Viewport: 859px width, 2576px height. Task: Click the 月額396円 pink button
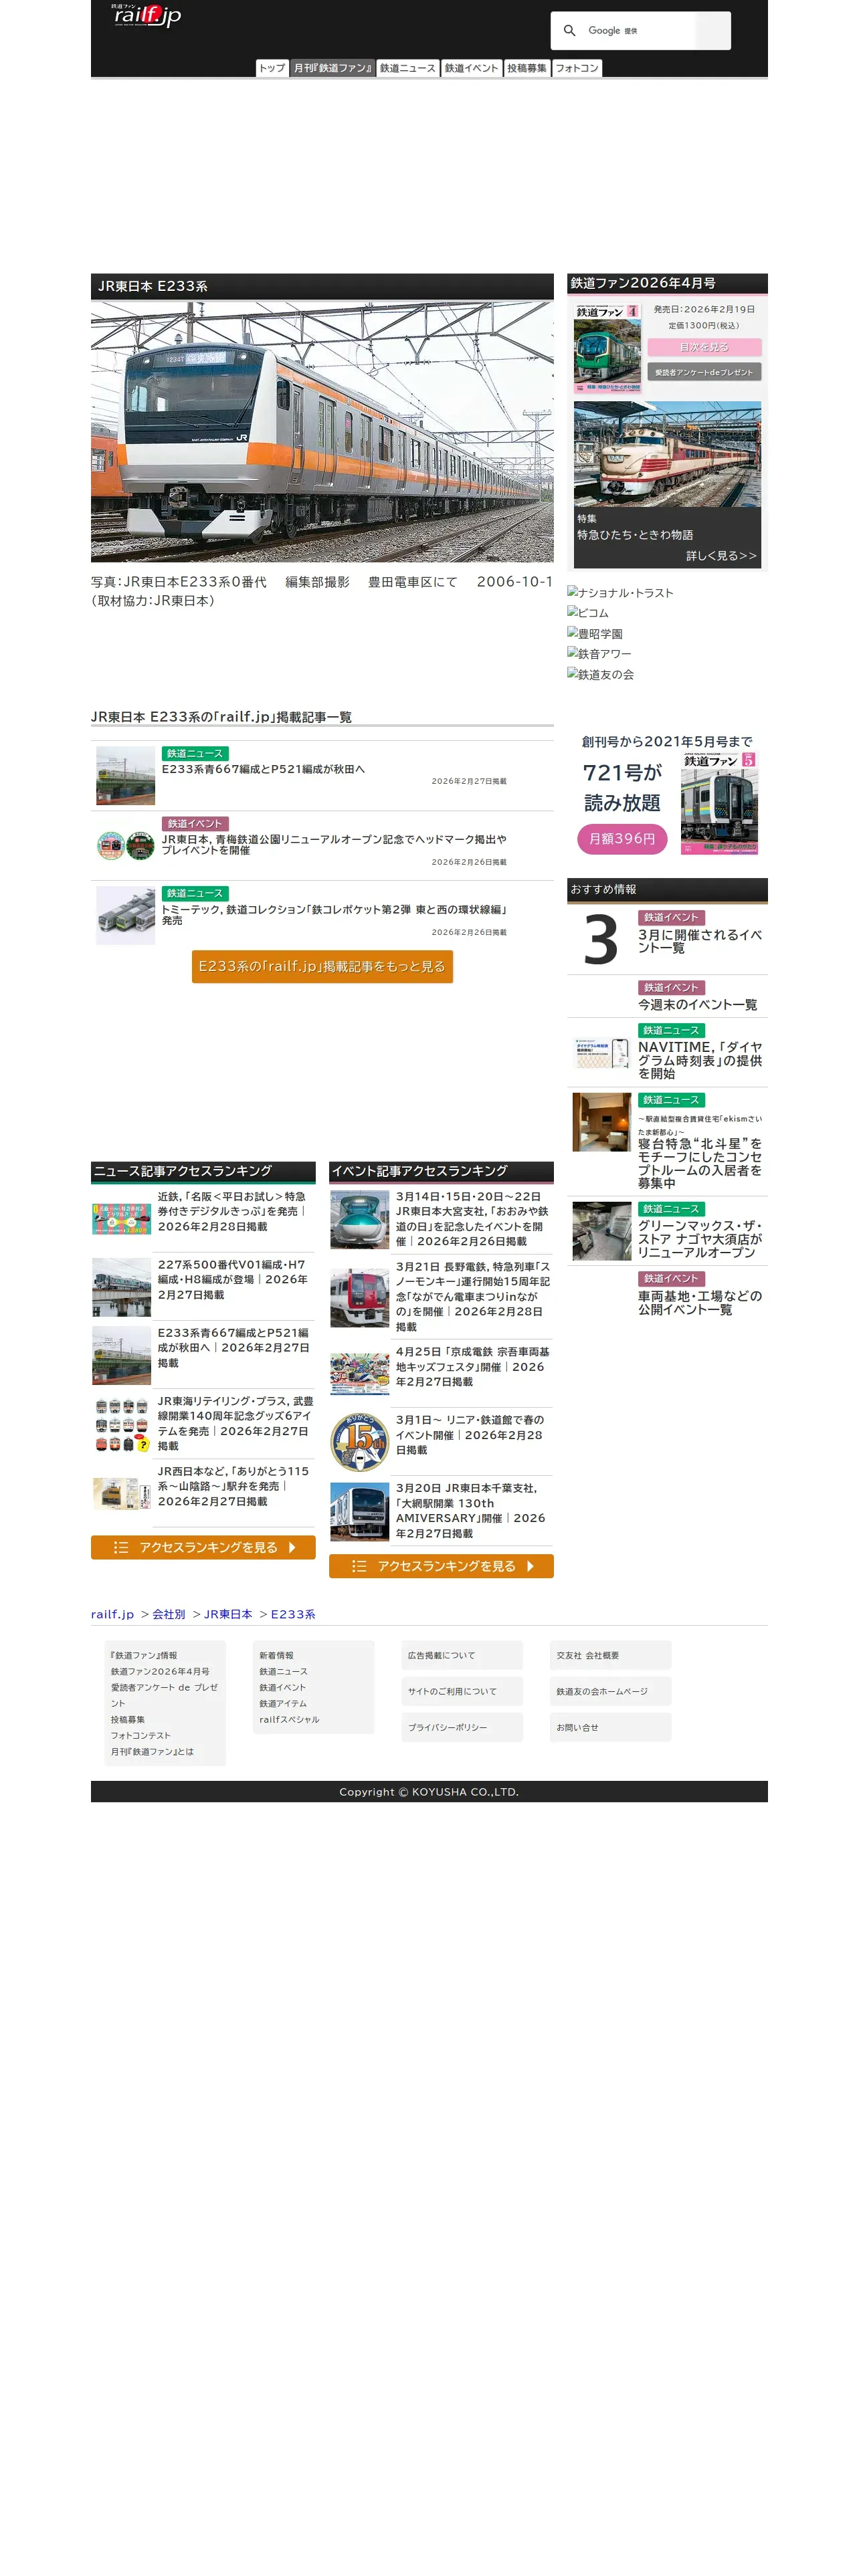(x=622, y=839)
